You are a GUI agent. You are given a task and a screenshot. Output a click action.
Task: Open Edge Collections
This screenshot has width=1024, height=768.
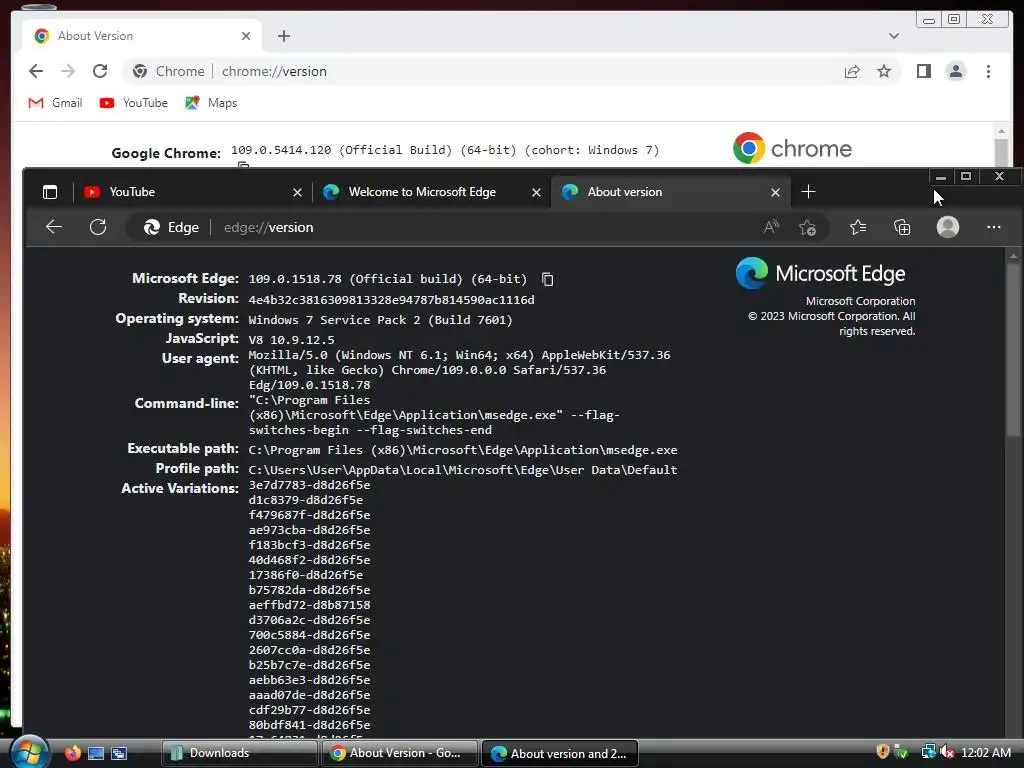[902, 227]
